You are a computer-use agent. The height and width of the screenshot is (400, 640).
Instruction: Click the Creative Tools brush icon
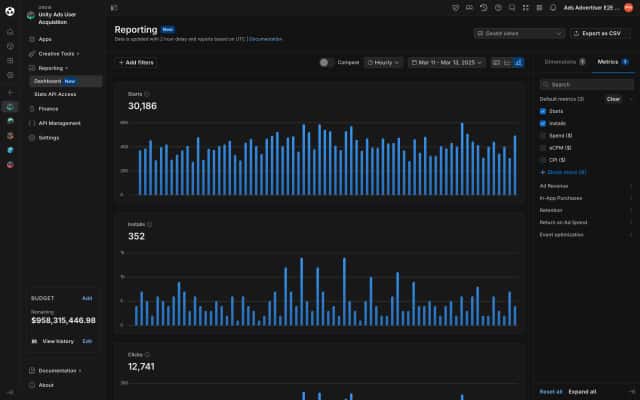pos(32,53)
